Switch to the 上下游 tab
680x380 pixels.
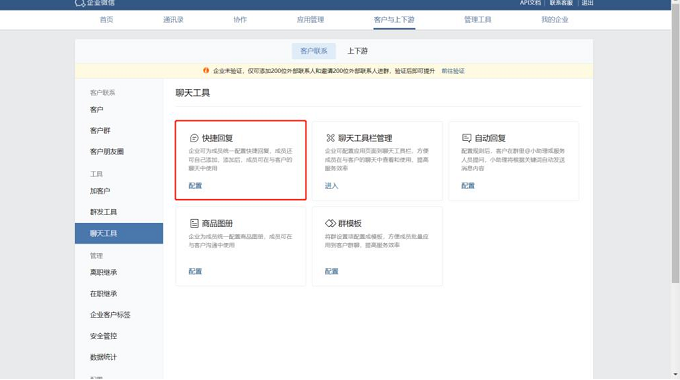357,51
